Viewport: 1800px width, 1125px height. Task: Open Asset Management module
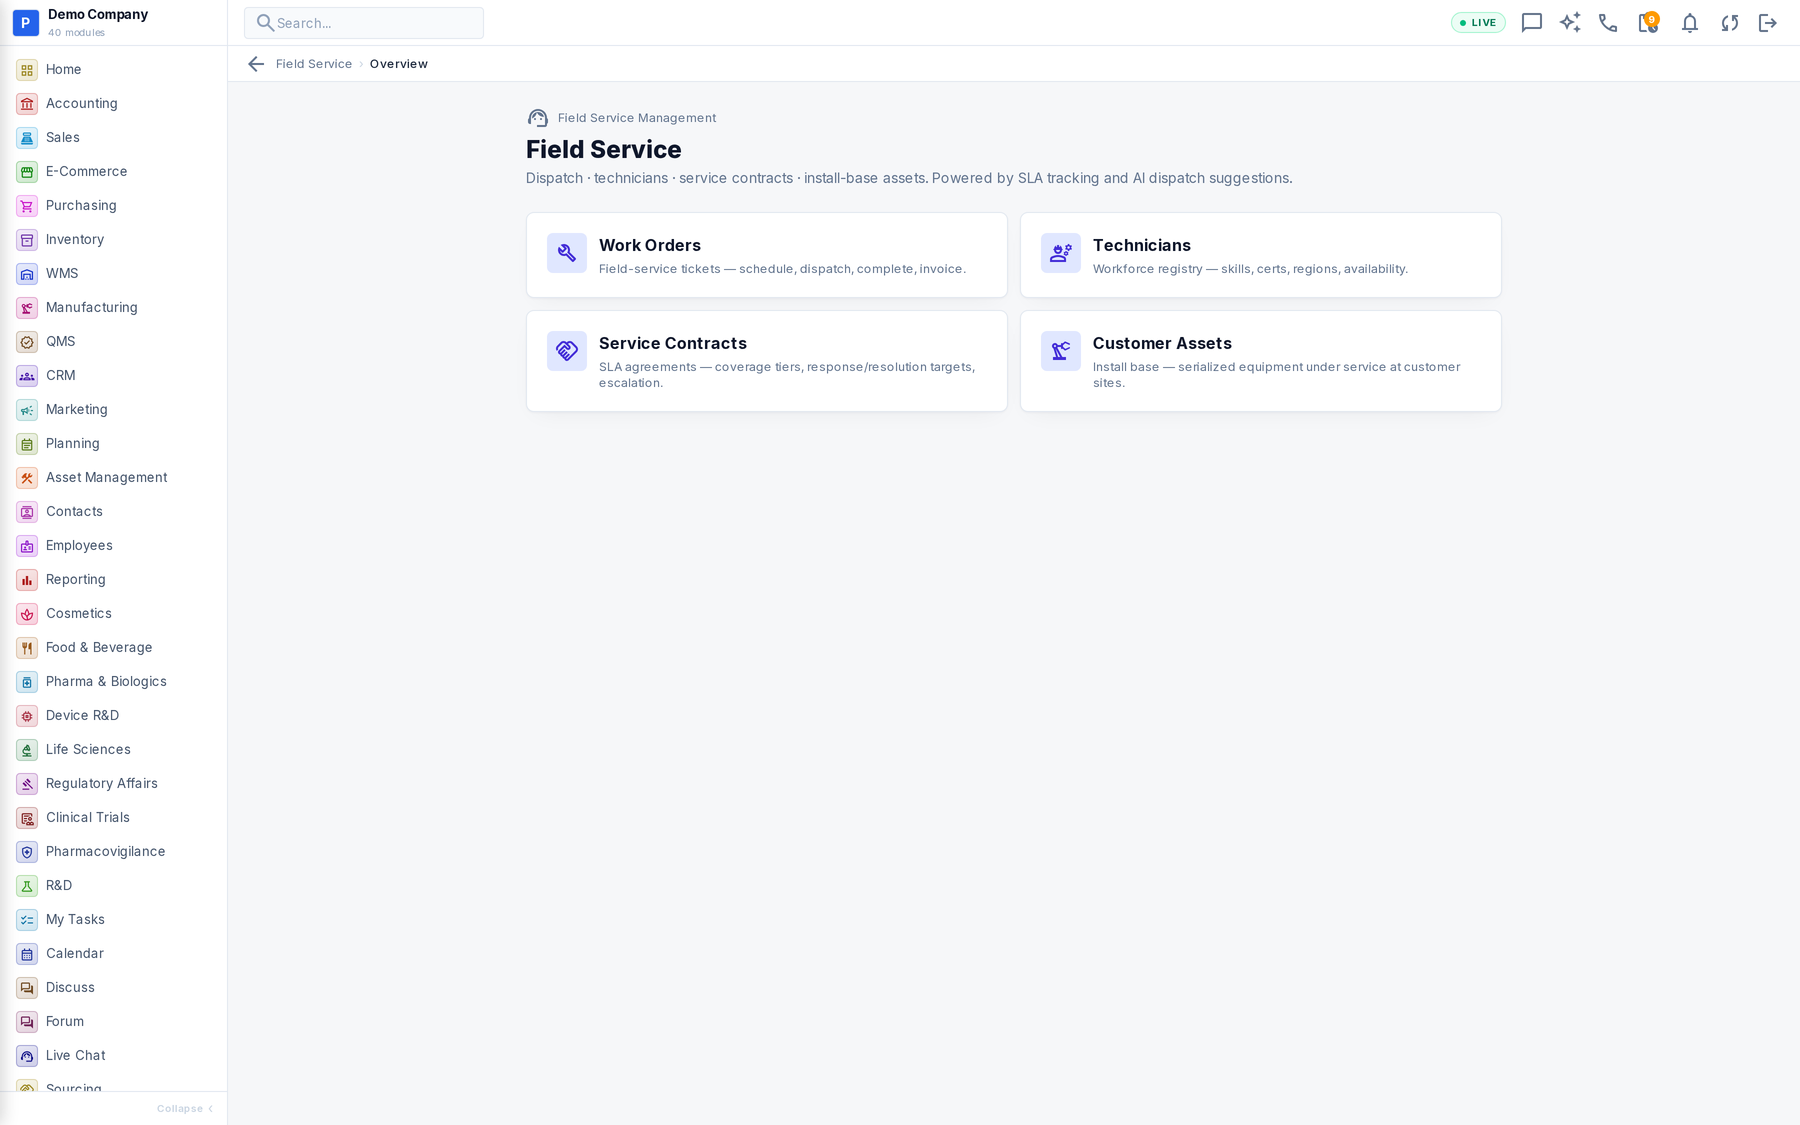113,477
